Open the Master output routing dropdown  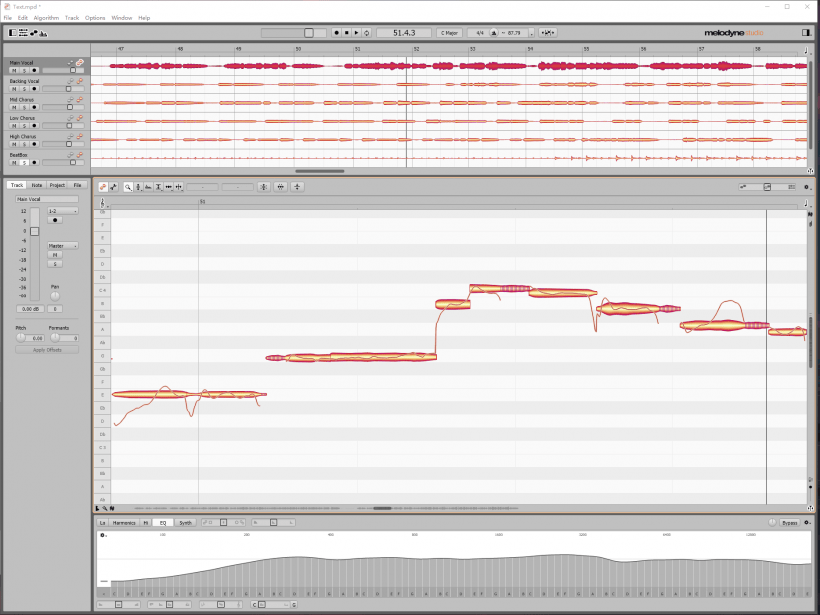(61, 246)
